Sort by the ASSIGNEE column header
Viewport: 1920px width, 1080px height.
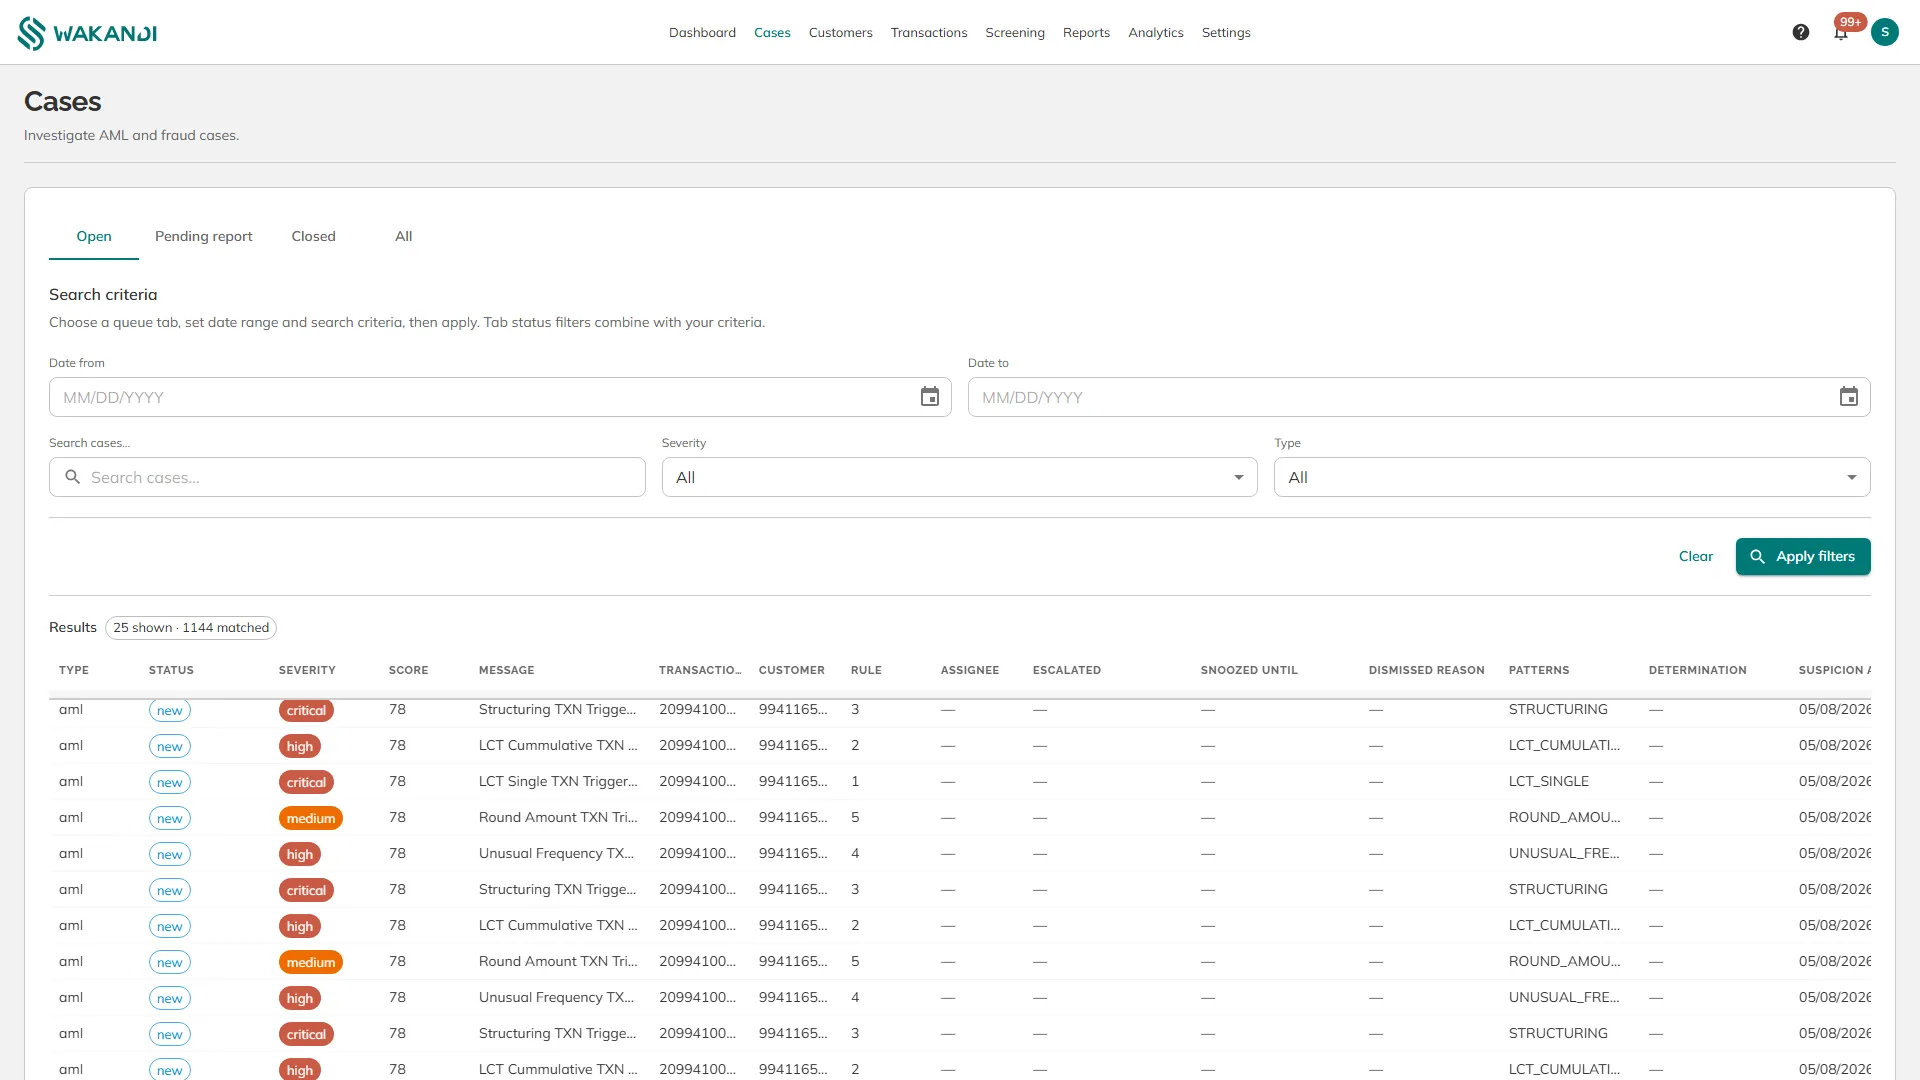(x=970, y=670)
